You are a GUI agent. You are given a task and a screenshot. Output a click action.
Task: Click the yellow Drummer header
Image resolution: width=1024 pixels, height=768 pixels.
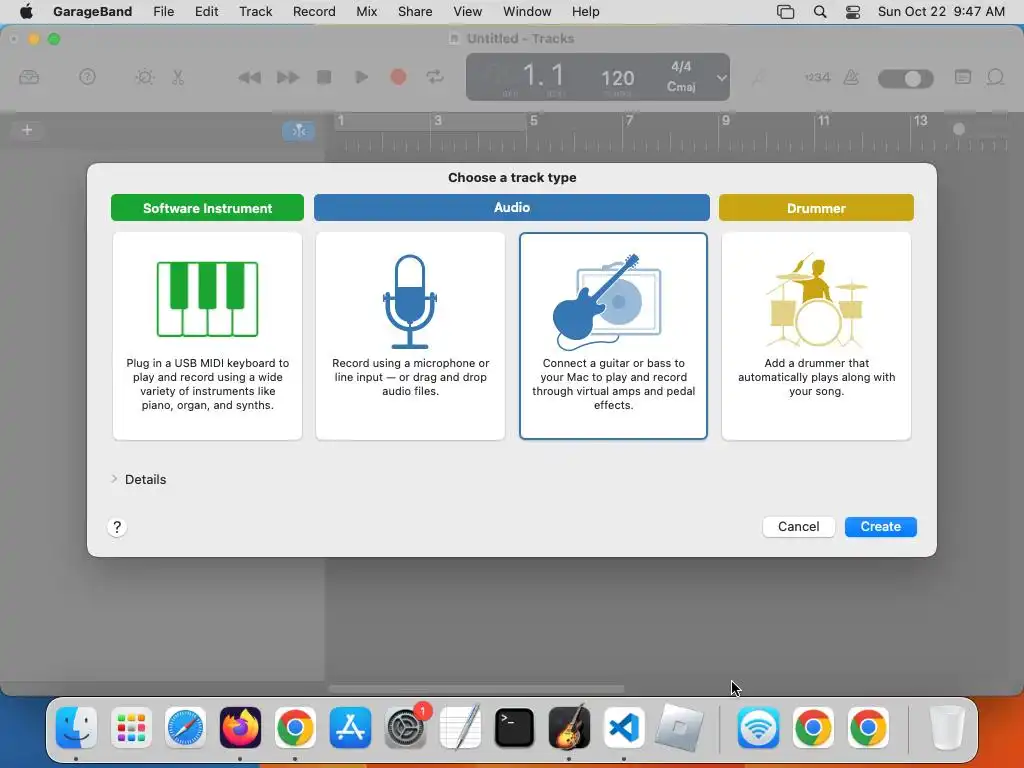(x=816, y=208)
